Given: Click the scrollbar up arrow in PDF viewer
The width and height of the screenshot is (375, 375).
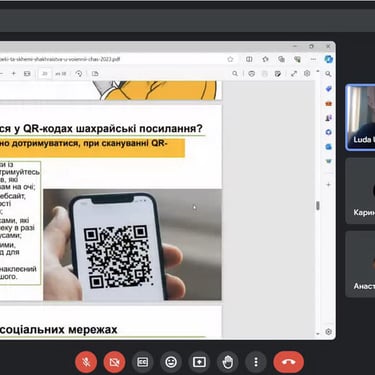Looking at the screenshot, I should 318,71.
